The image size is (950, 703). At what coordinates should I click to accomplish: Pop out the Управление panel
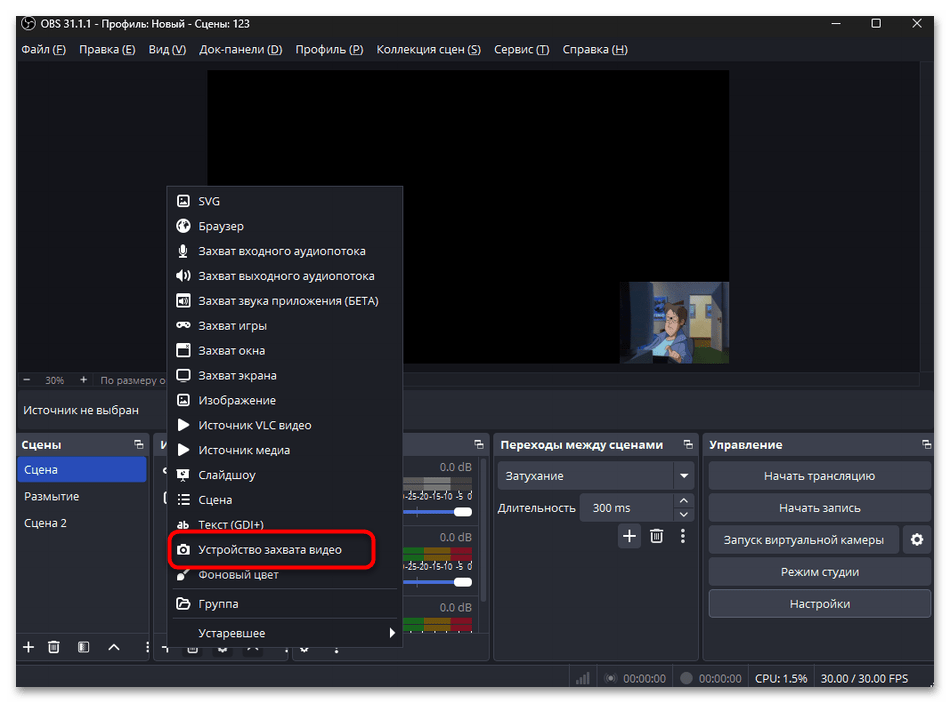pyautogui.click(x=924, y=445)
